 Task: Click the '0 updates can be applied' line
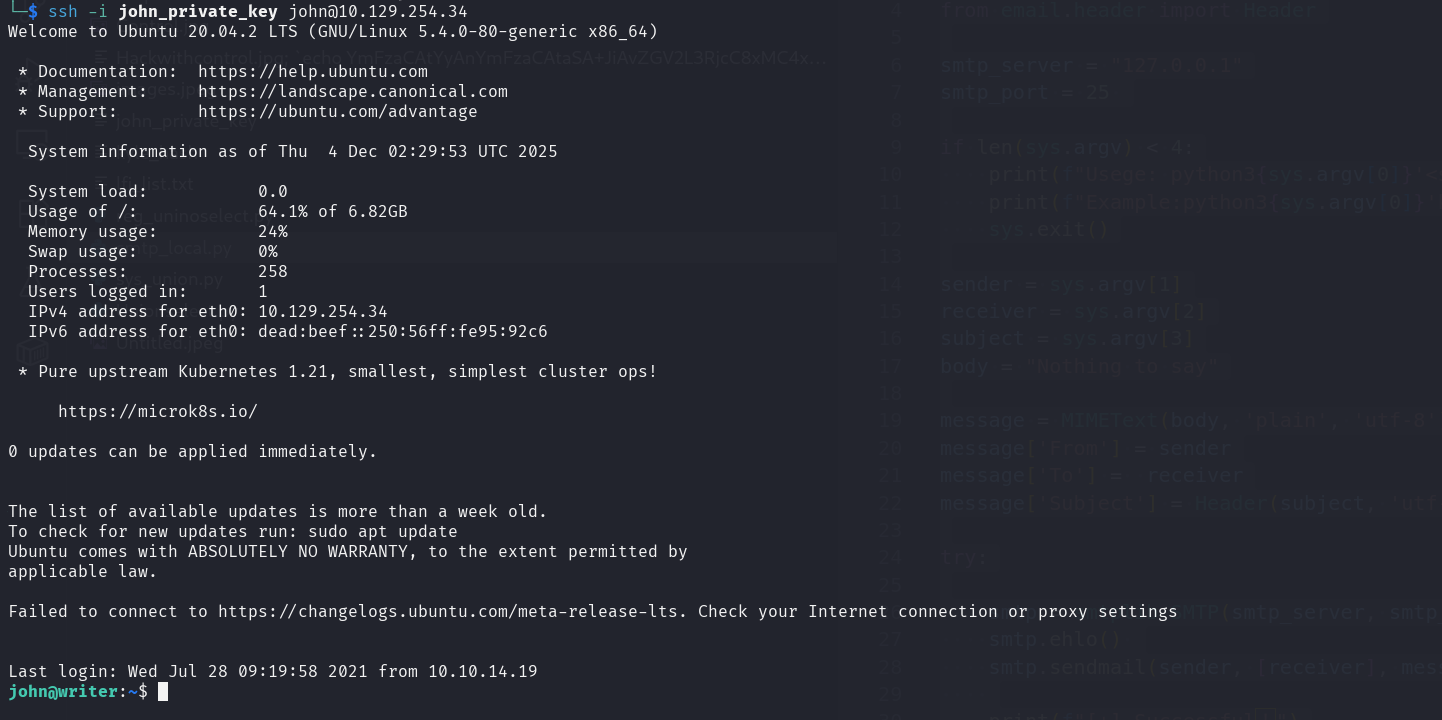192,451
